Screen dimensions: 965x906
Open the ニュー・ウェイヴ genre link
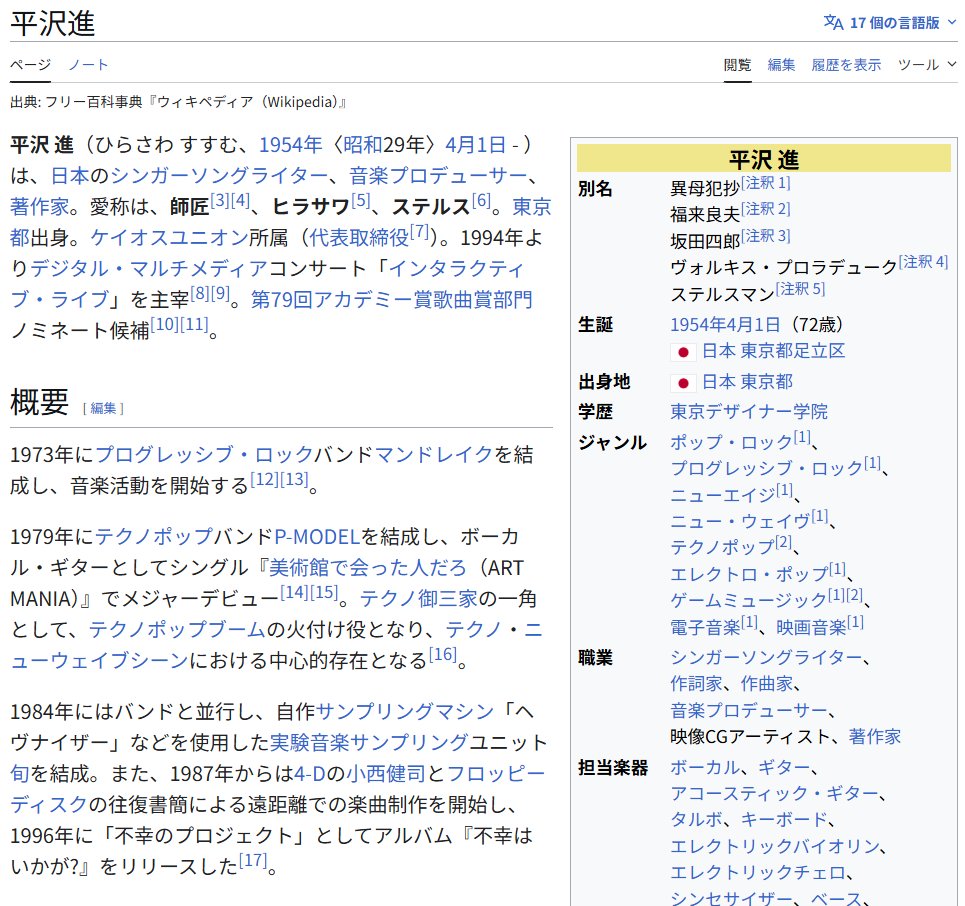point(740,521)
